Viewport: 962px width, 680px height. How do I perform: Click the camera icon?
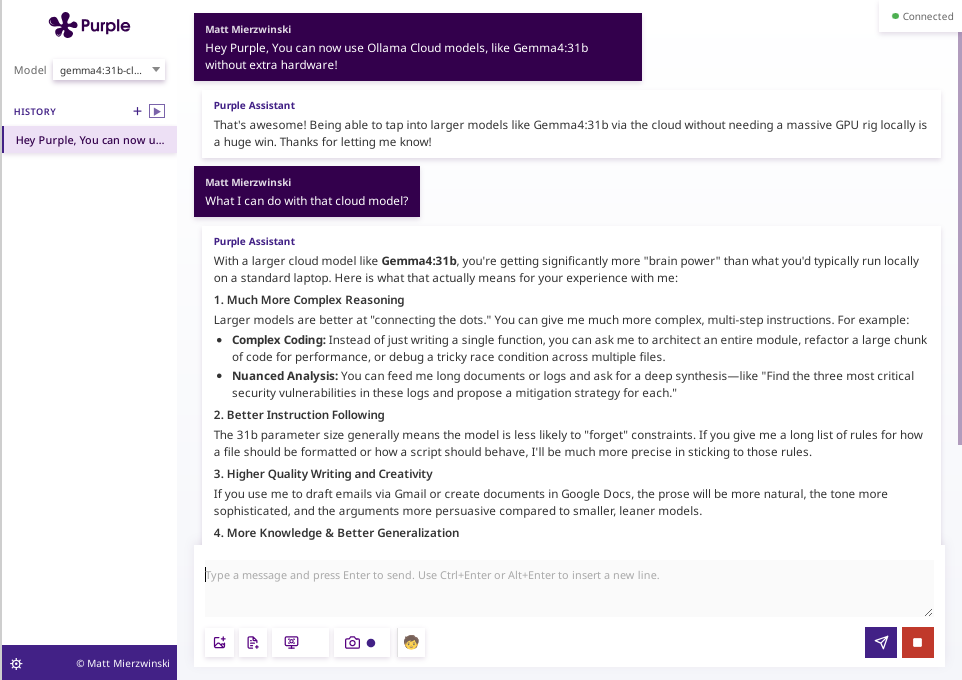coord(352,643)
